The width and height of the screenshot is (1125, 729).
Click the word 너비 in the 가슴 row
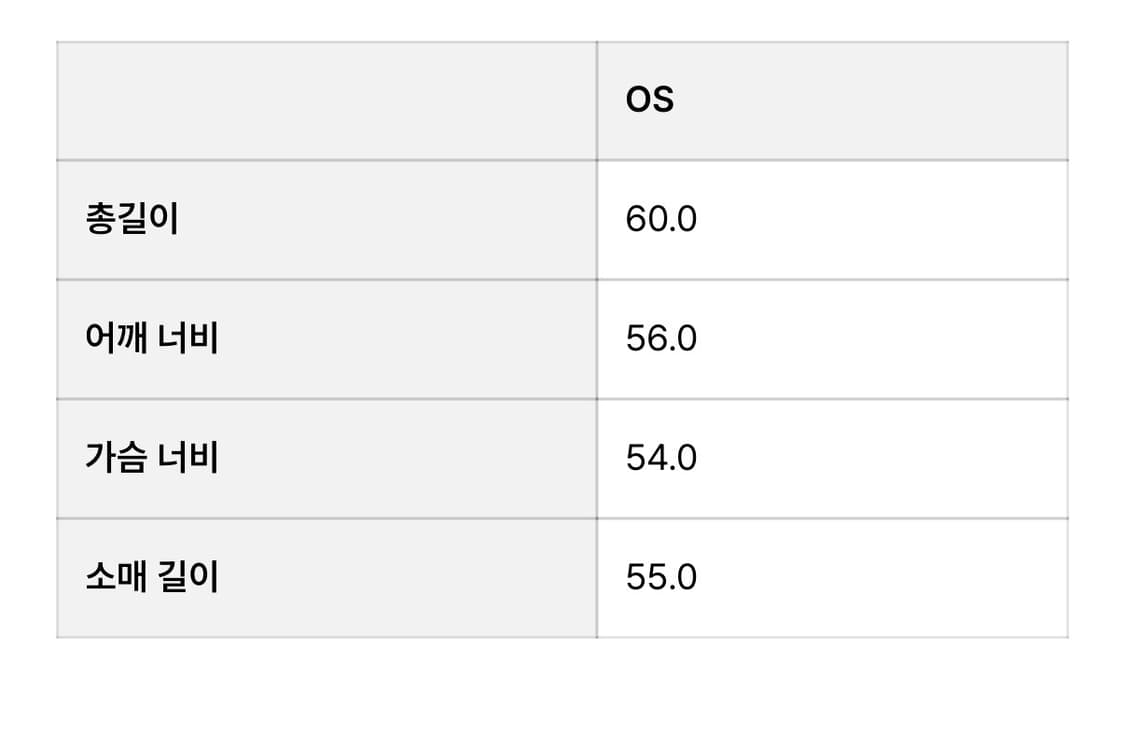[189, 458]
